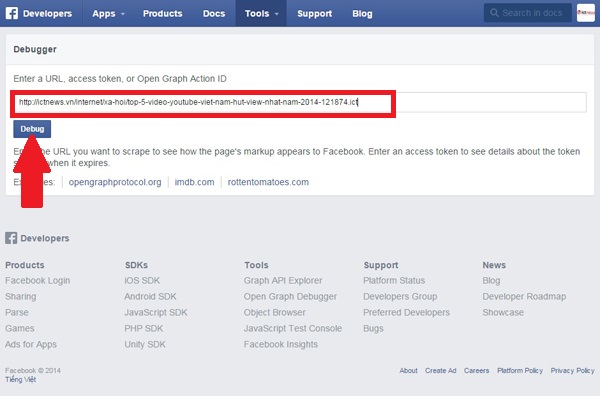Image resolution: width=600 pixels, height=396 pixels.
Task: Open Developer Roadmap footer link
Action: [x=524, y=297]
